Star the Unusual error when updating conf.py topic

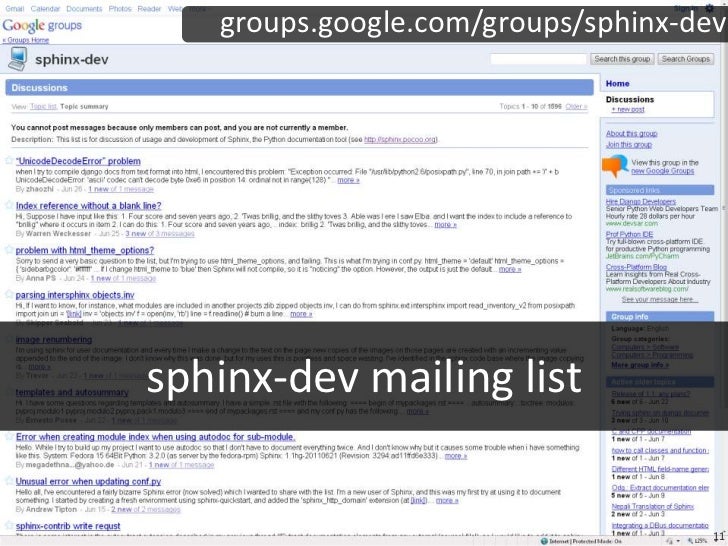point(9,481)
